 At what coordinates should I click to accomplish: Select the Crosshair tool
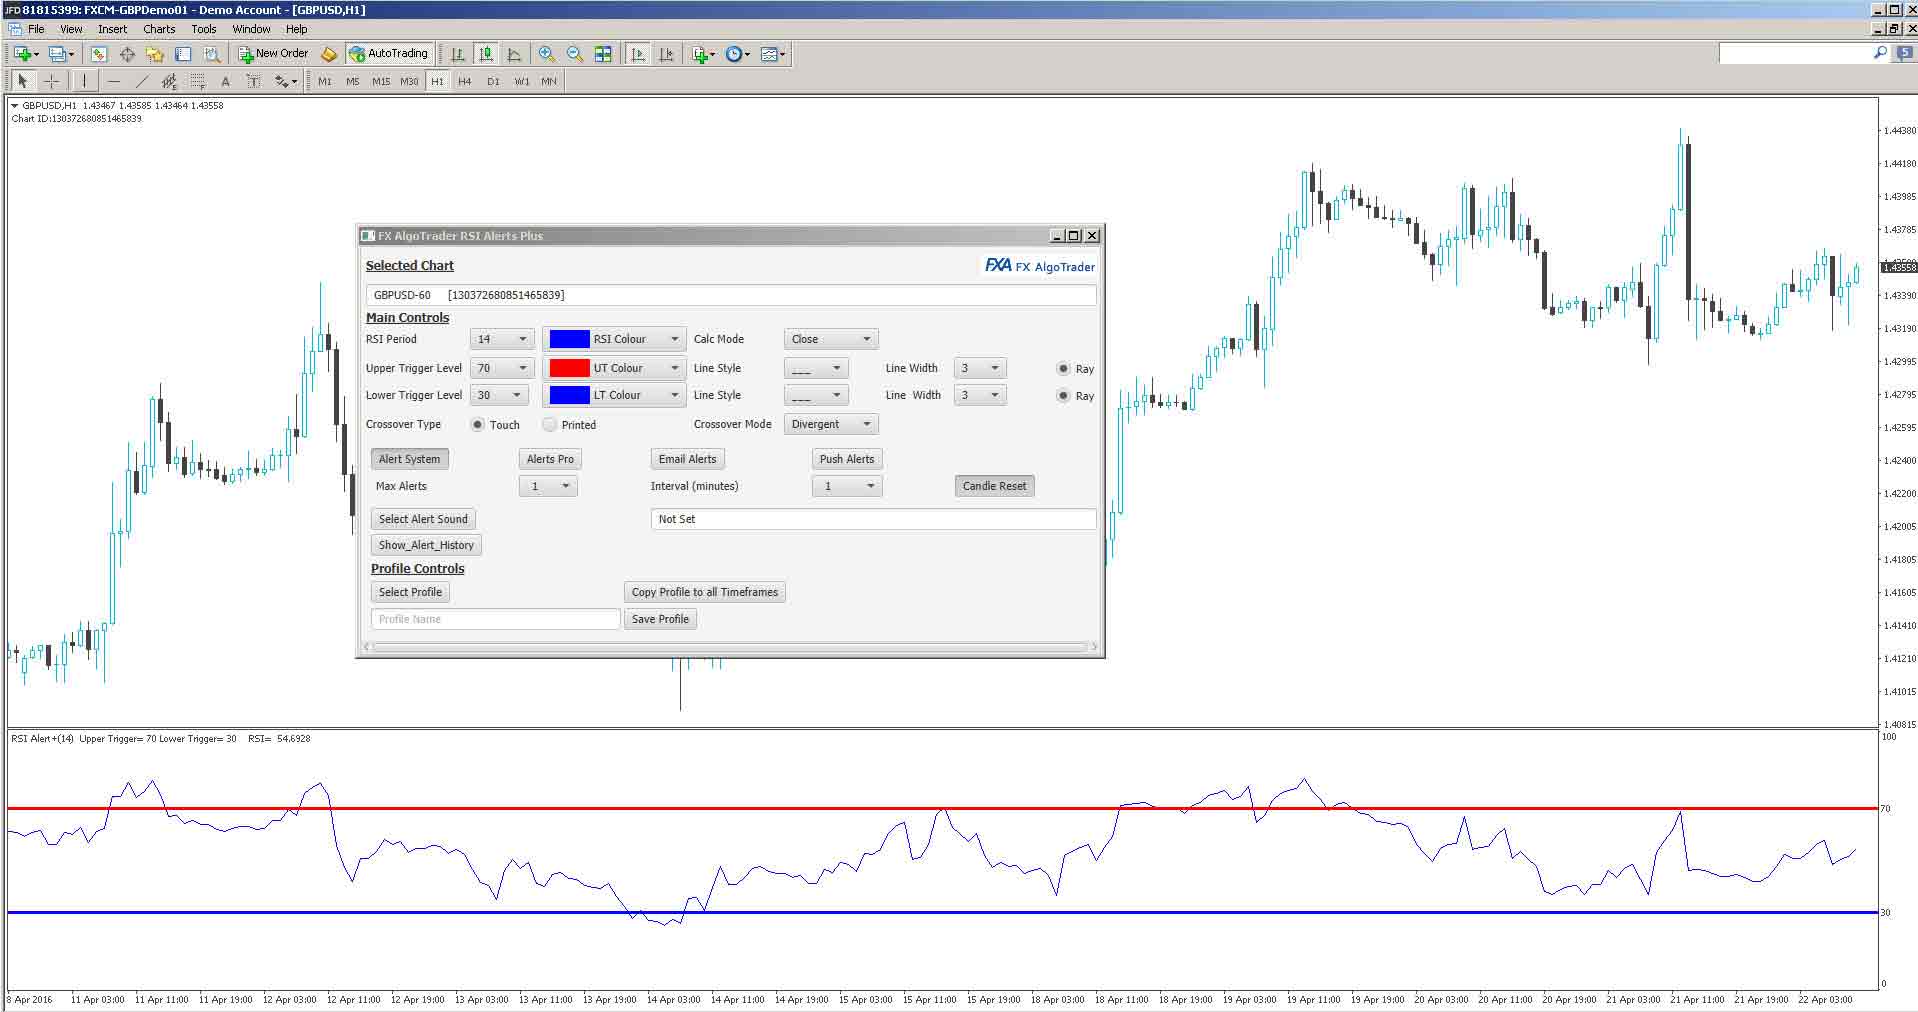pyautogui.click(x=52, y=82)
